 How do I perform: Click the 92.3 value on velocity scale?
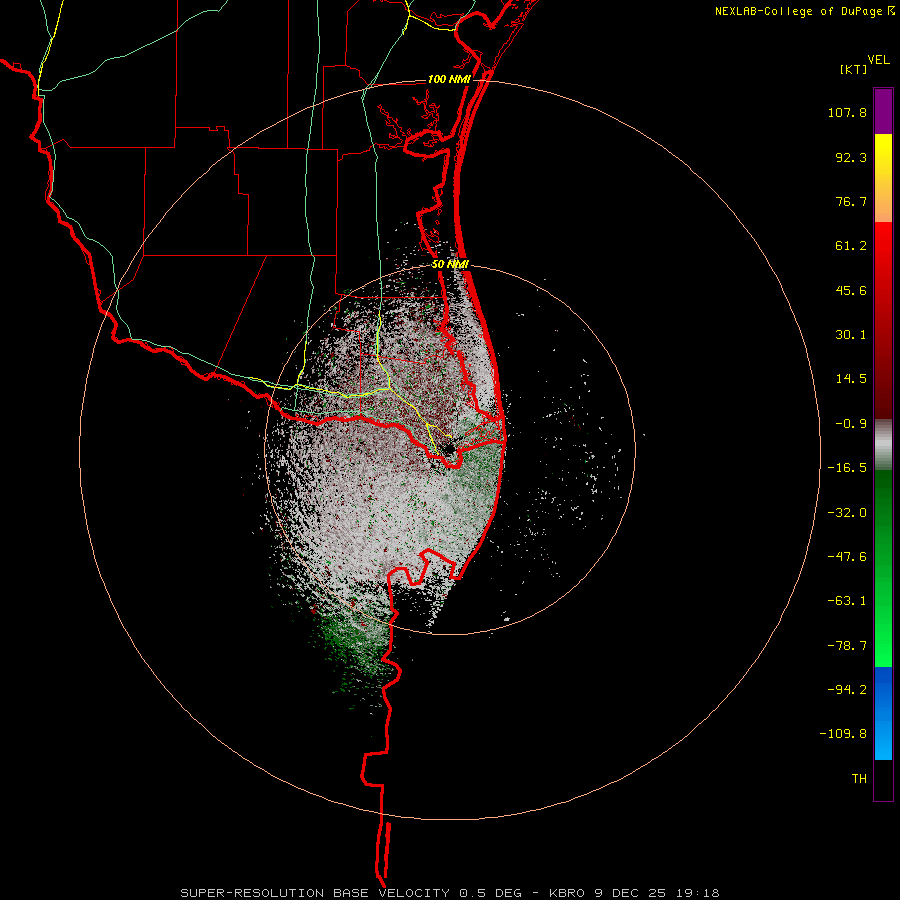[851, 157]
